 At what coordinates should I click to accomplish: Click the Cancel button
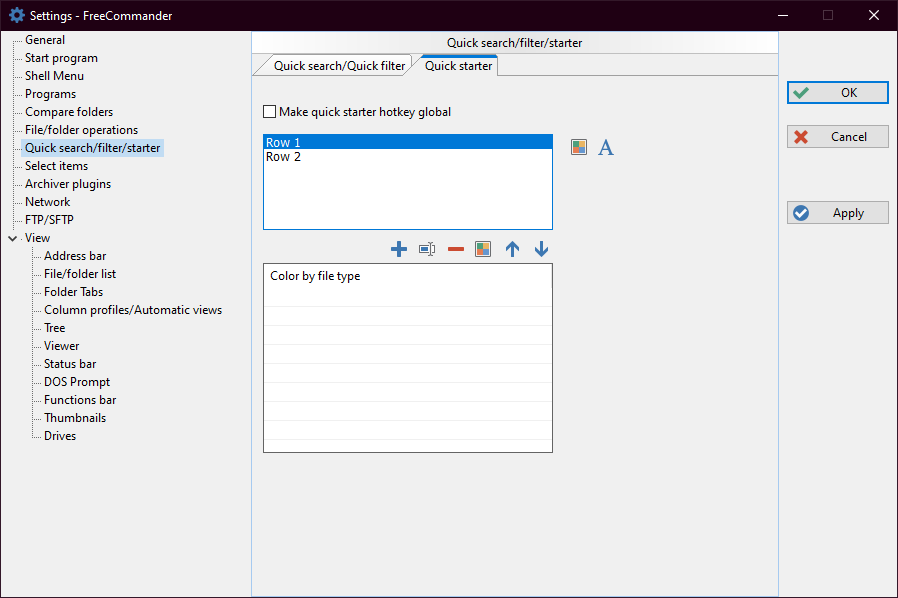click(x=837, y=137)
